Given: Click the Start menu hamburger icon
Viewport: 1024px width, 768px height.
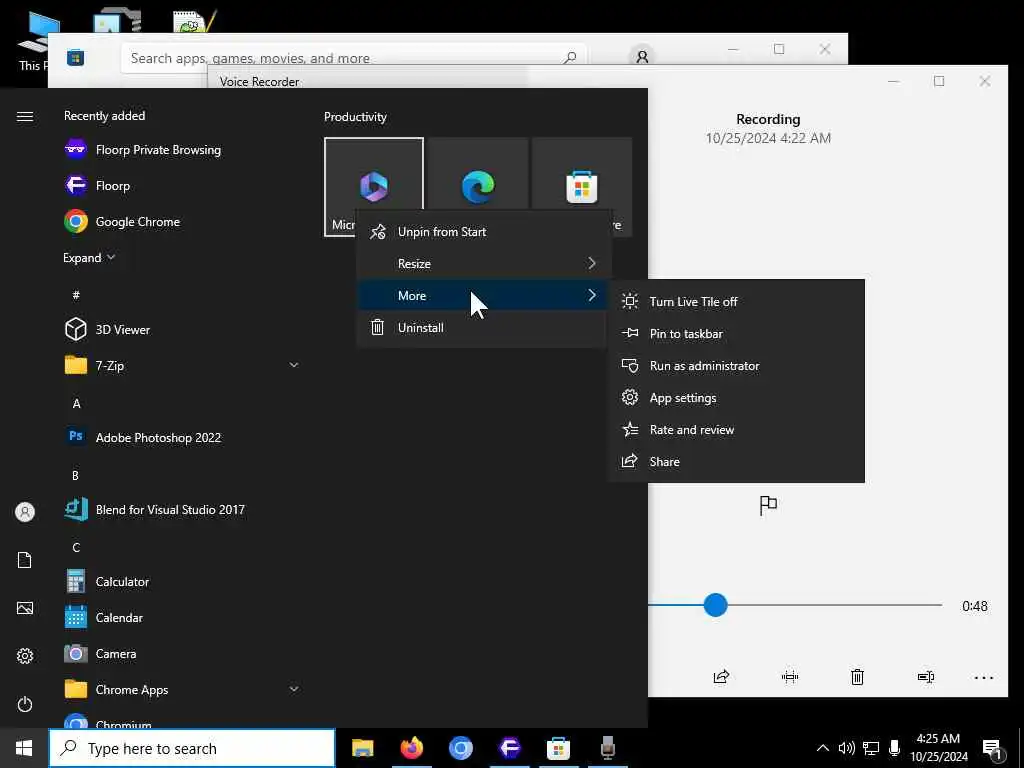Looking at the screenshot, I should 25,116.
